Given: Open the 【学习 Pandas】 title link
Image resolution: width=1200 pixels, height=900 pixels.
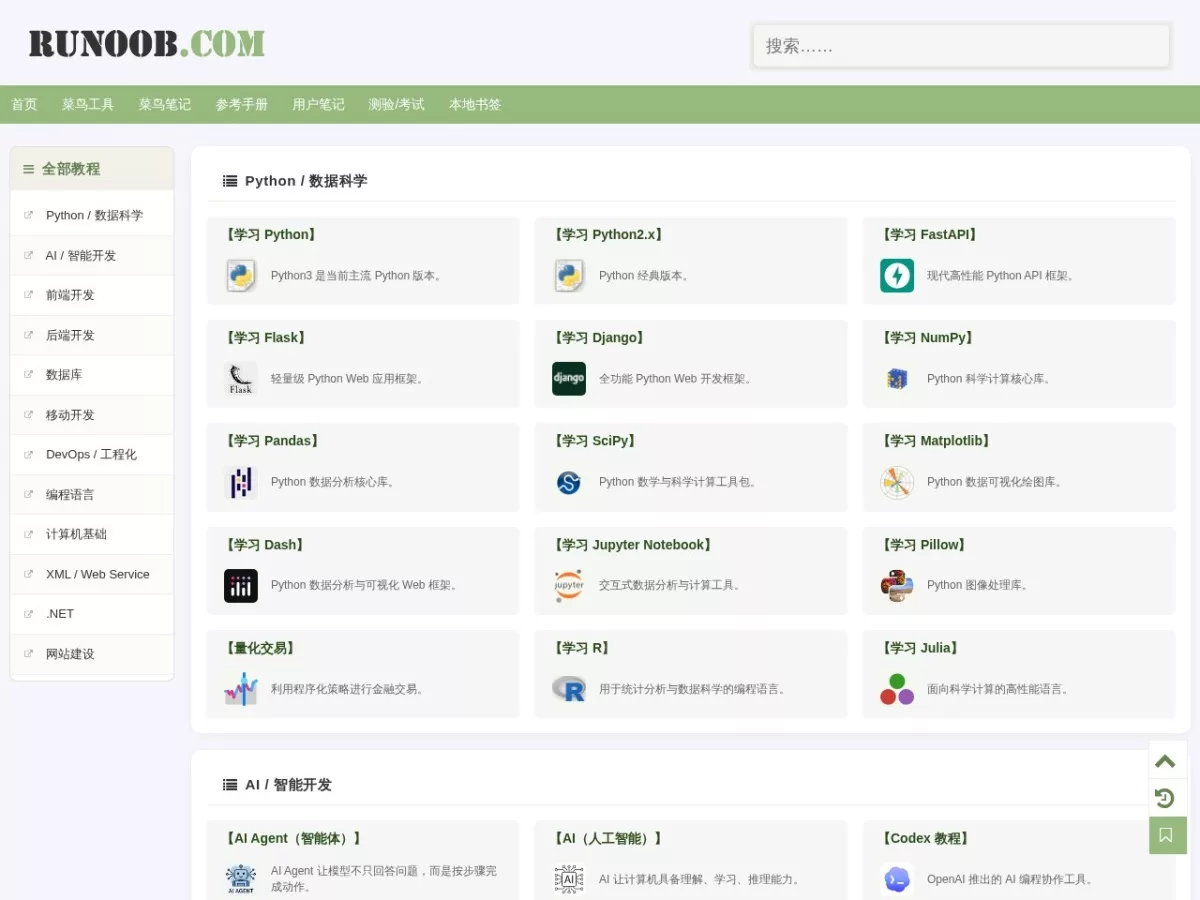Looking at the screenshot, I should click(273, 441).
